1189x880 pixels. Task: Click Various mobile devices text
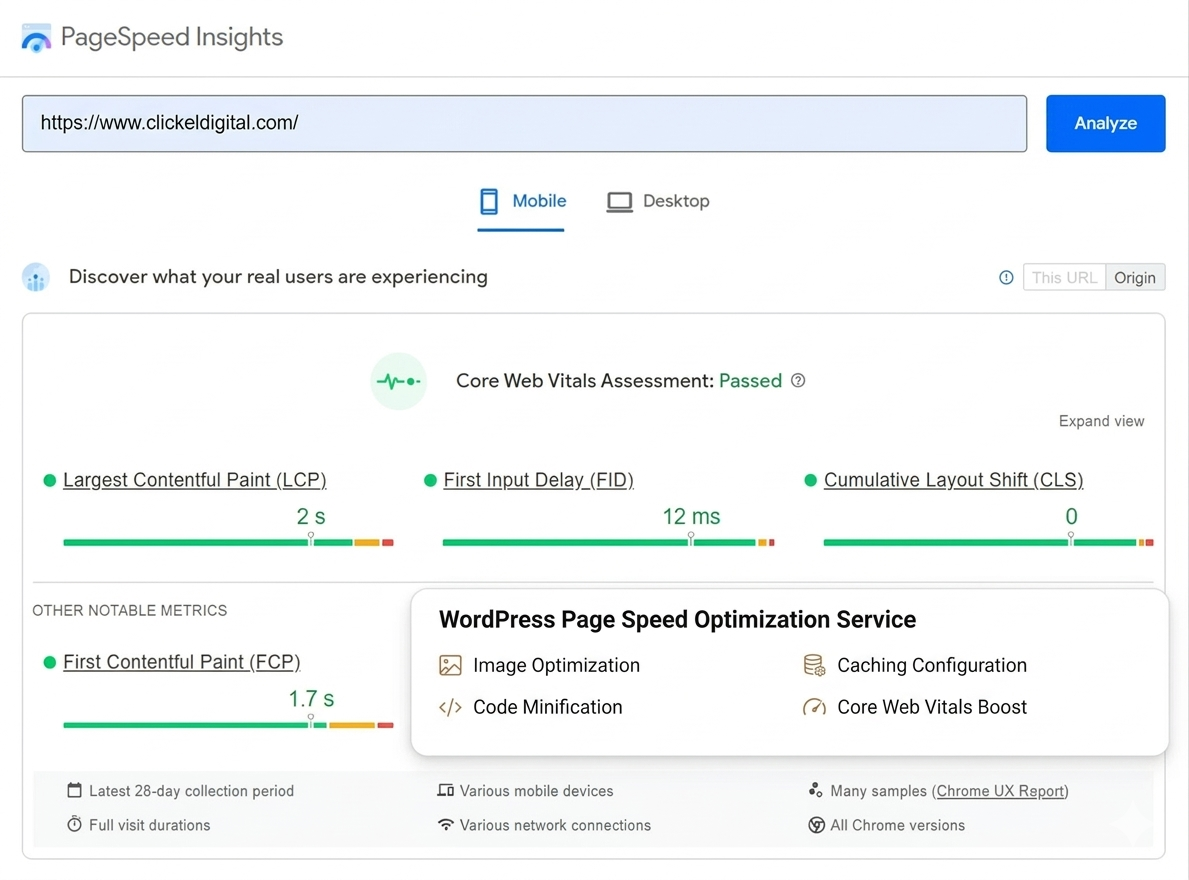tap(536, 791)
